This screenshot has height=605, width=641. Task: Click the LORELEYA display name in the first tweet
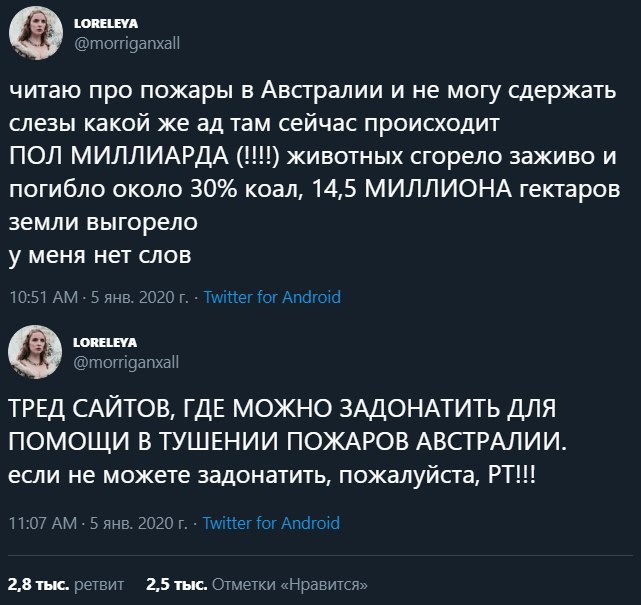103,25
